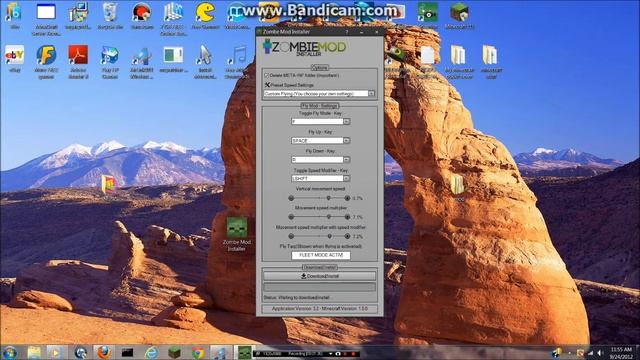Launch Google Chrome from the taskbar
The height and width of the screenshot is (360, 640).
point(198,352)
